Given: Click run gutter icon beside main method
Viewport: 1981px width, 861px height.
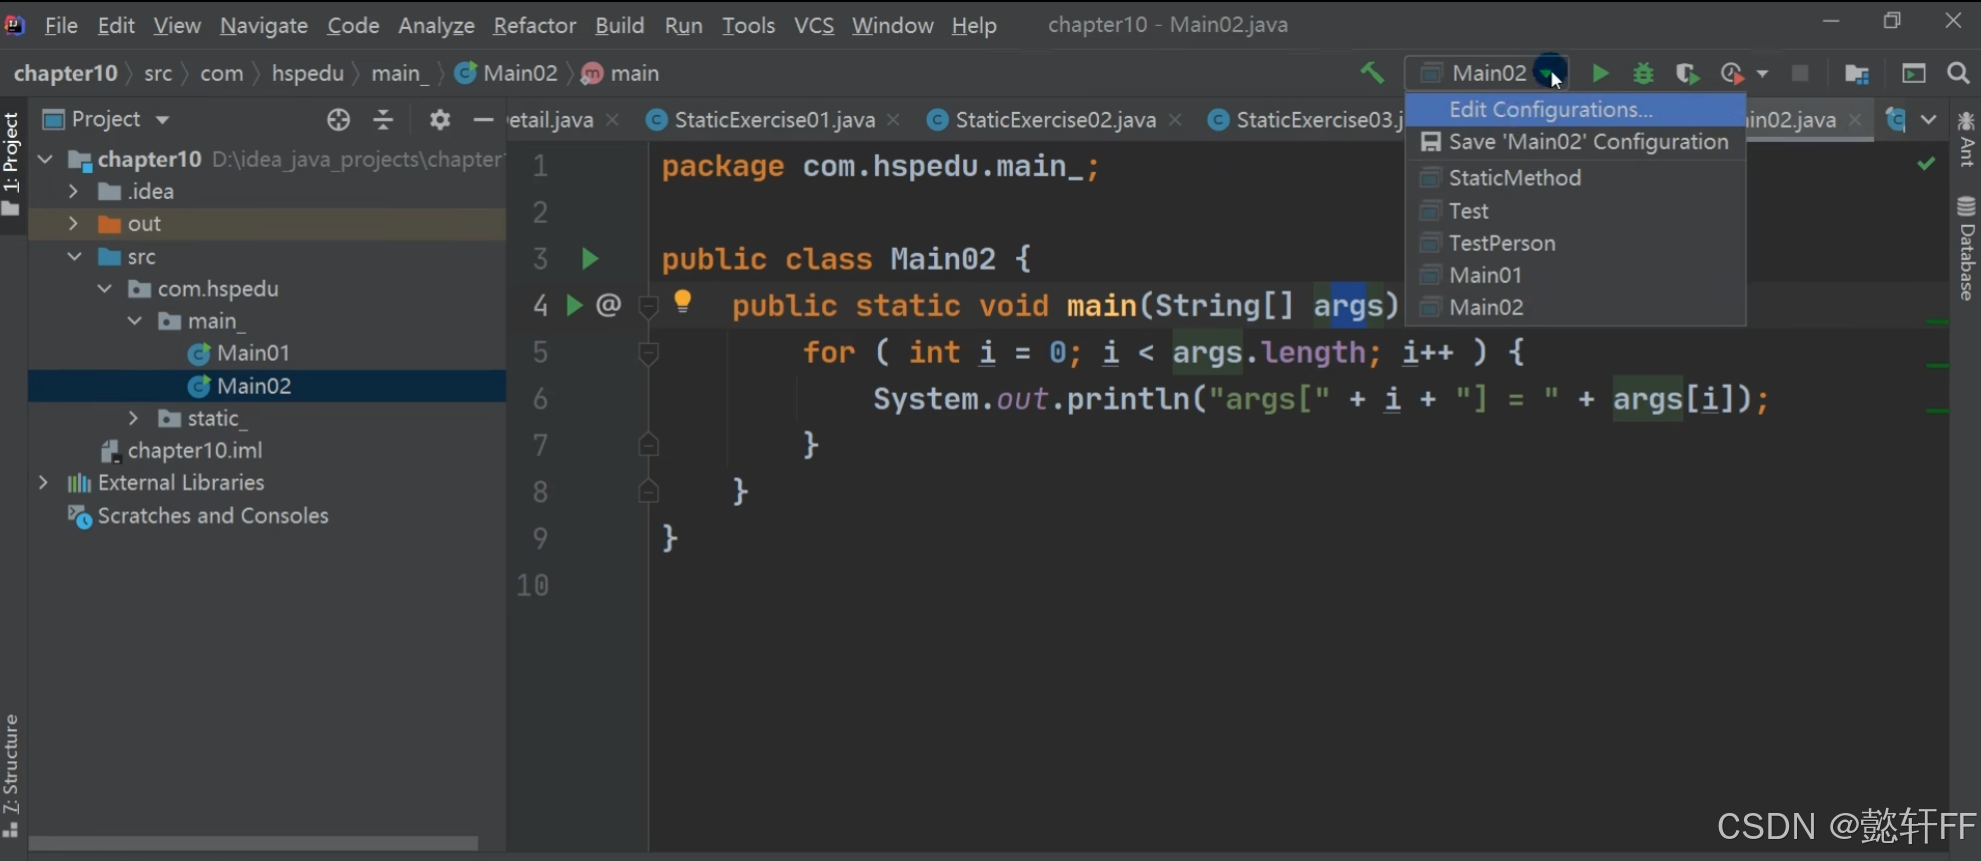Looking at the screenshot, I should (574, 305).
